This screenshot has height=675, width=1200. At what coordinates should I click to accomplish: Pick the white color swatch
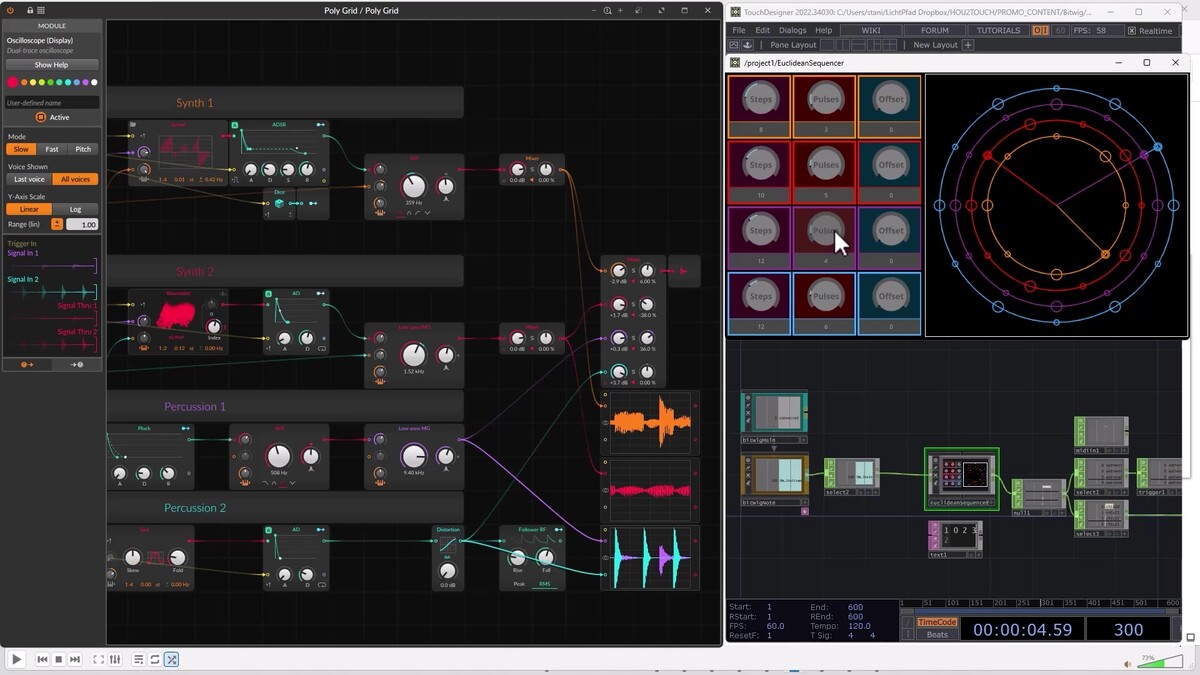(94, 82)
